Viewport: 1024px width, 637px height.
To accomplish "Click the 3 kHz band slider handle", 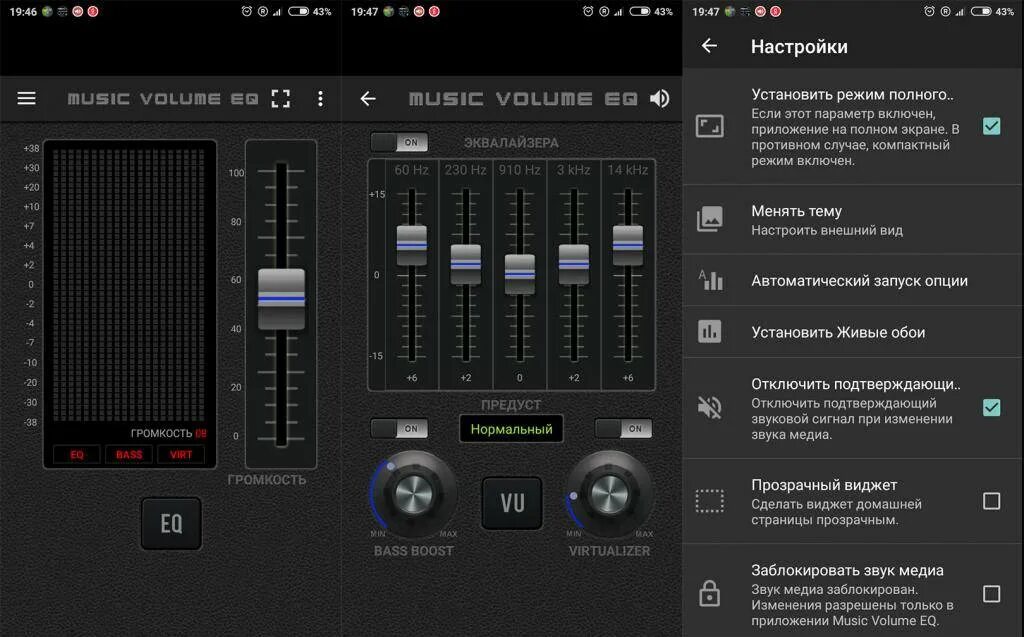I will pyautogui.click(x=573, y=264).
